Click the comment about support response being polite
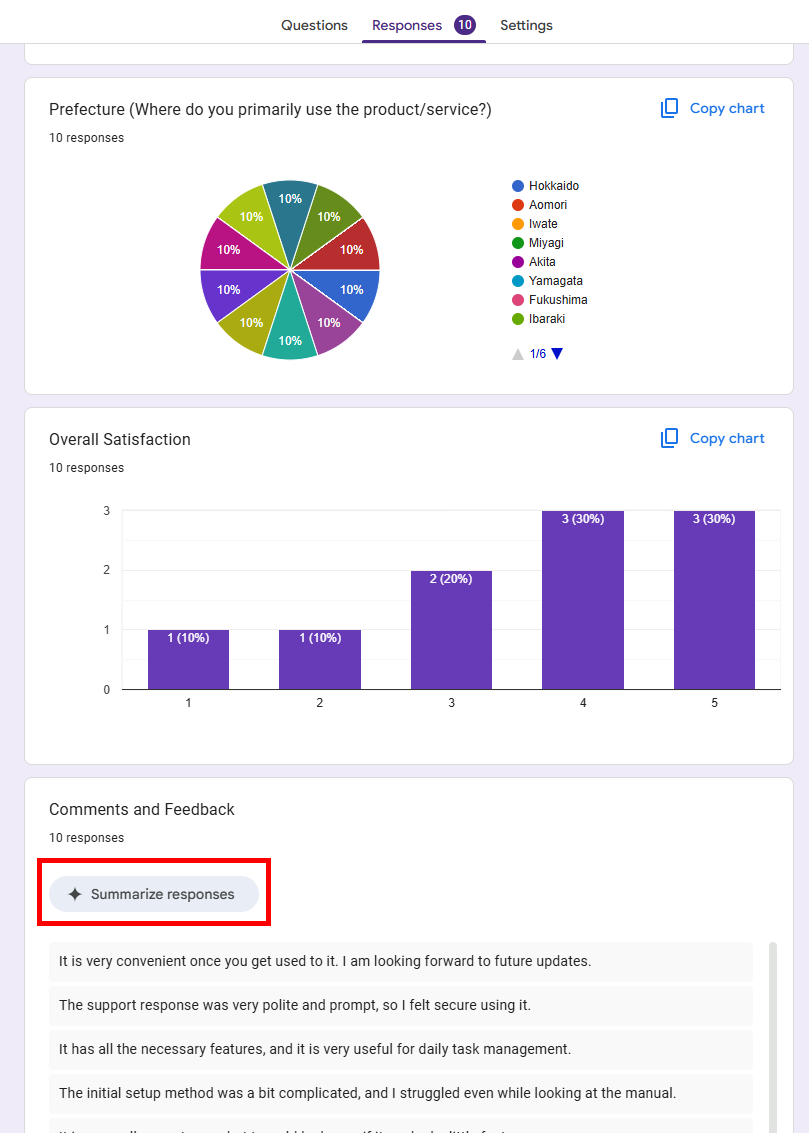Image resolution: width=809 pixels, height=1133 pixels. pyautogui.click(x=401, y=1005)
